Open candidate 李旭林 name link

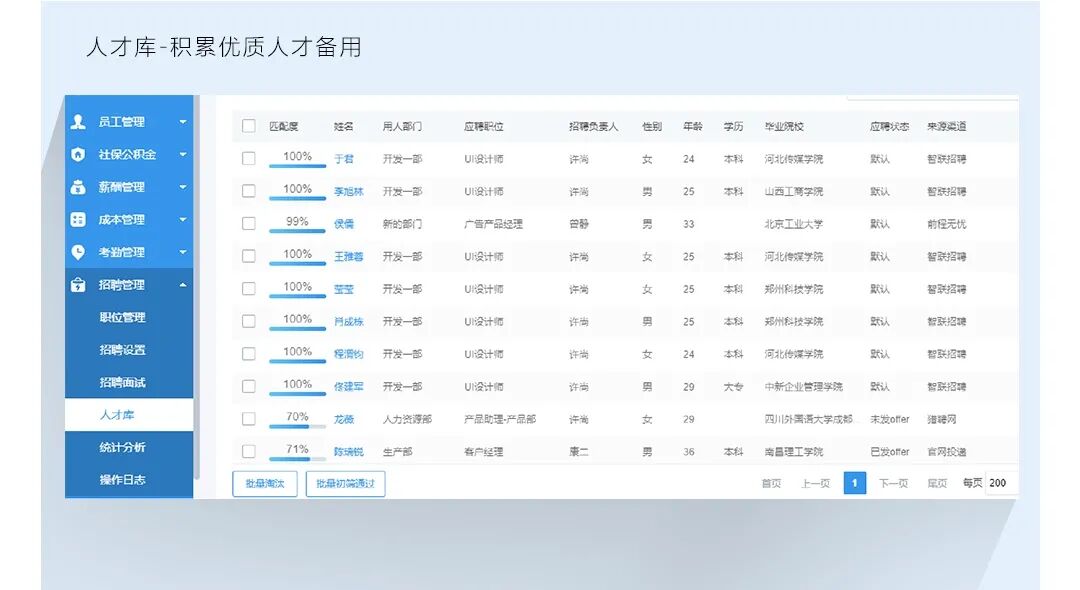pos(349,191)
